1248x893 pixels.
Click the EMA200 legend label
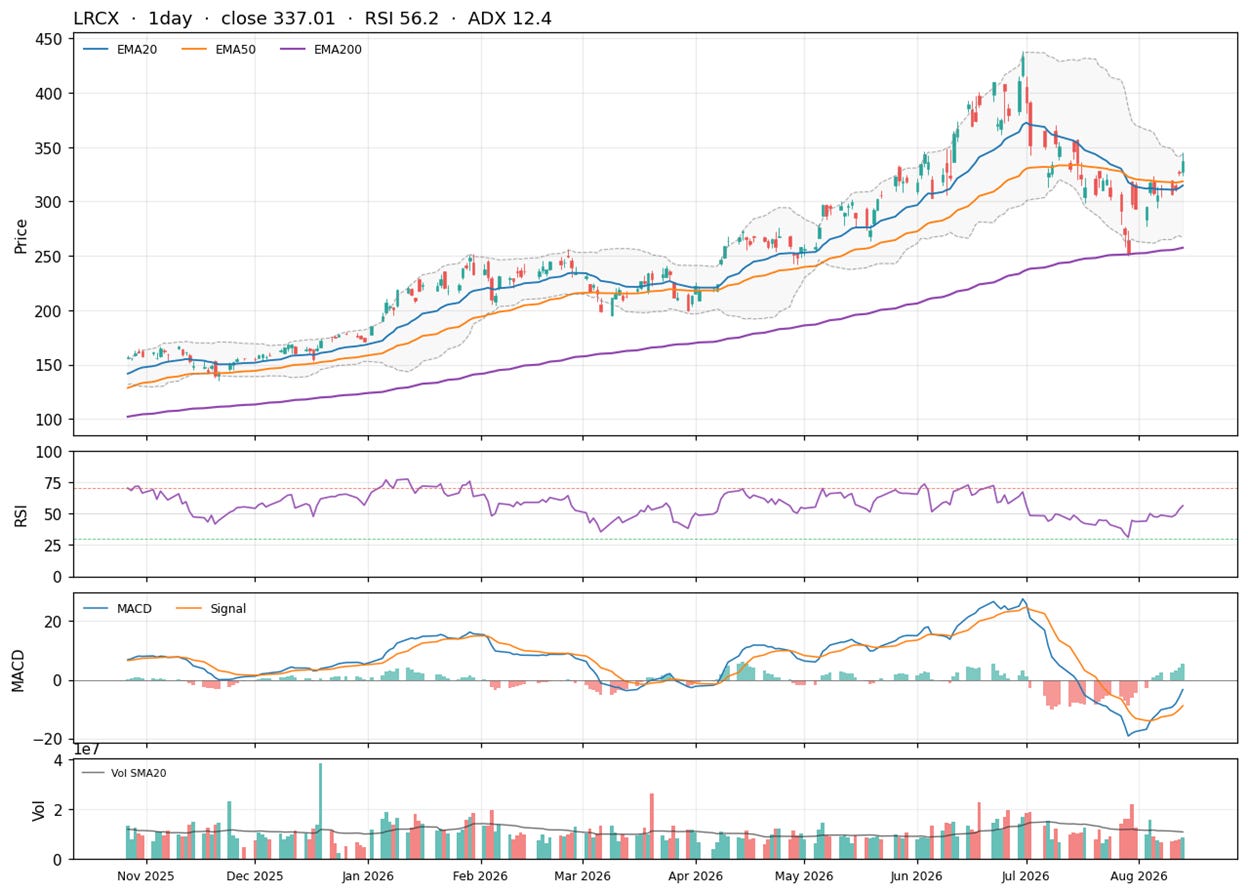click(338, 48)
